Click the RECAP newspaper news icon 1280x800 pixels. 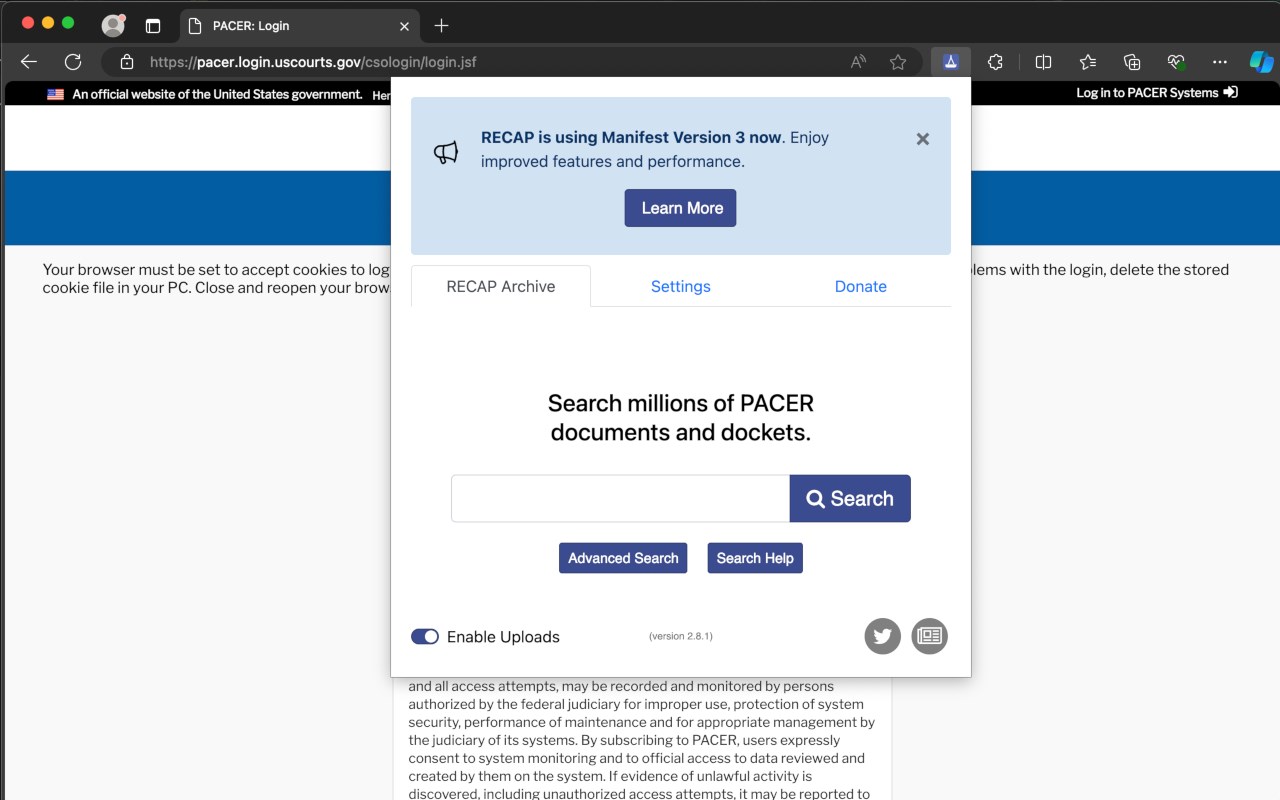pyautogui.click(x=929, y=636)
